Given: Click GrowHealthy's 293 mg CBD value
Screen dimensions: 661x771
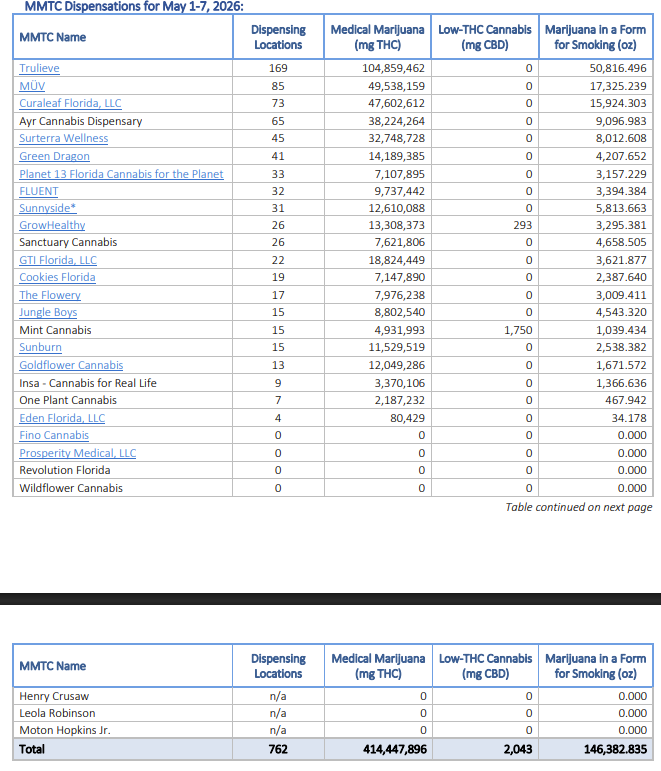Looking at the screenshot, I should pos(522,225).
